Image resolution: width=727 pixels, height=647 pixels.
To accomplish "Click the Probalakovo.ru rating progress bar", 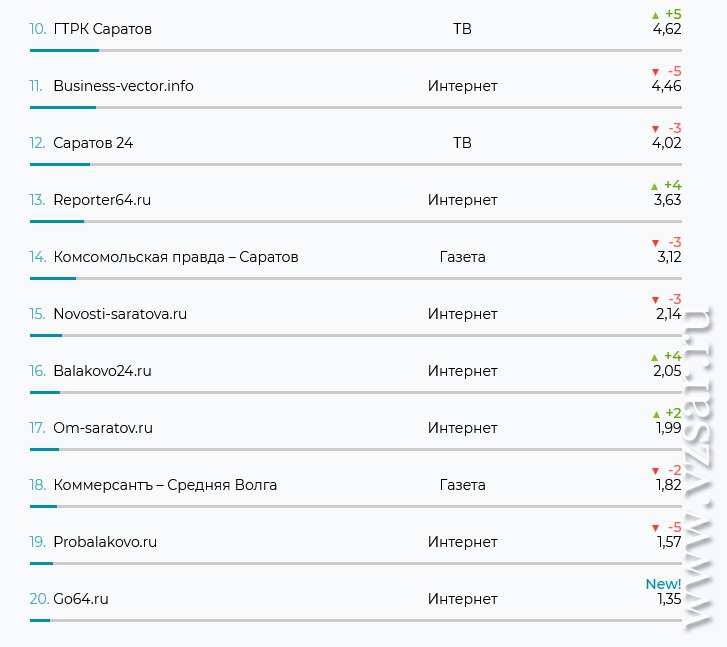I will 356,563.
